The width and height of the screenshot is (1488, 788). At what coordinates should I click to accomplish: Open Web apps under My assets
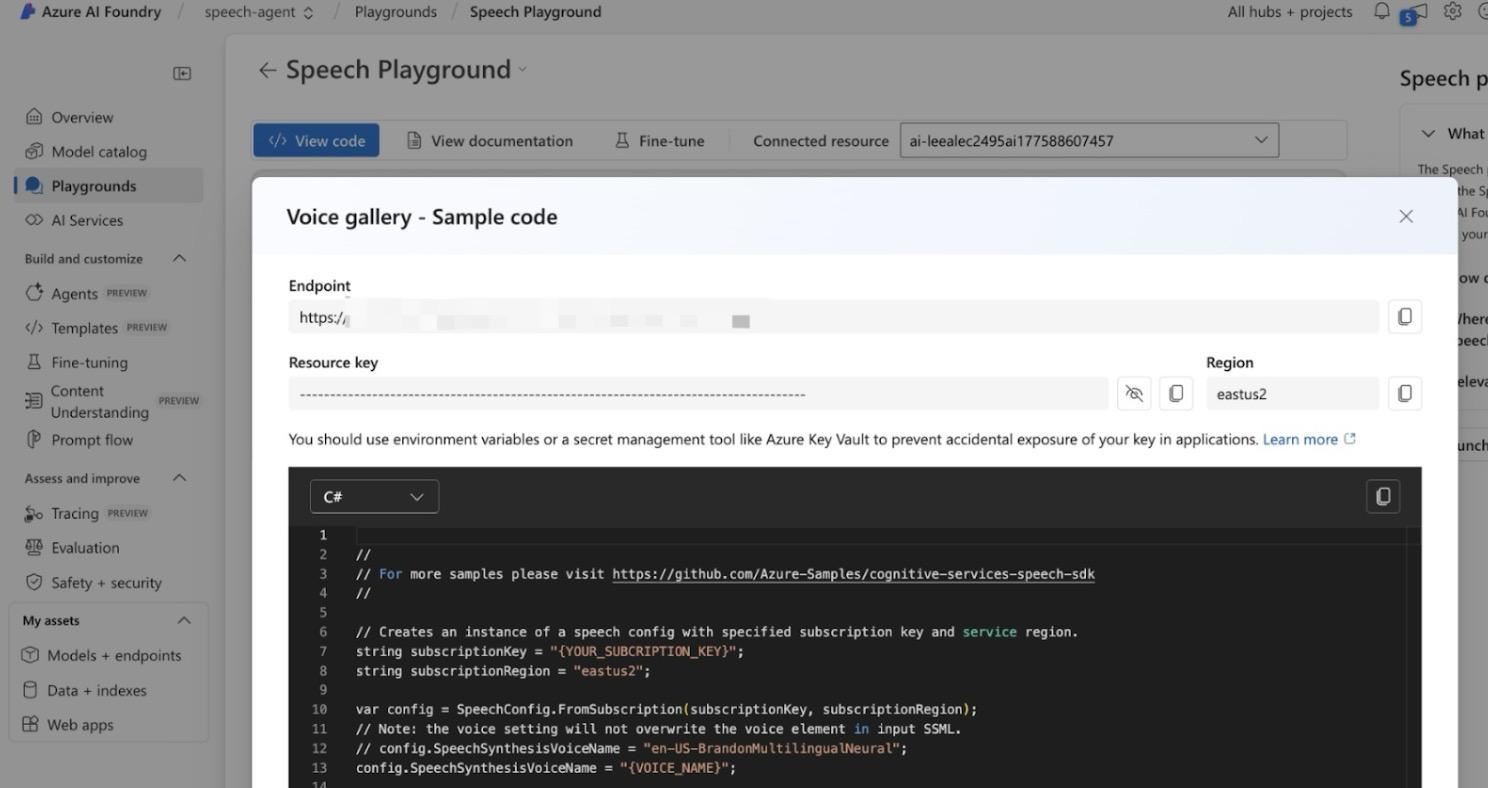click(80, 724)
